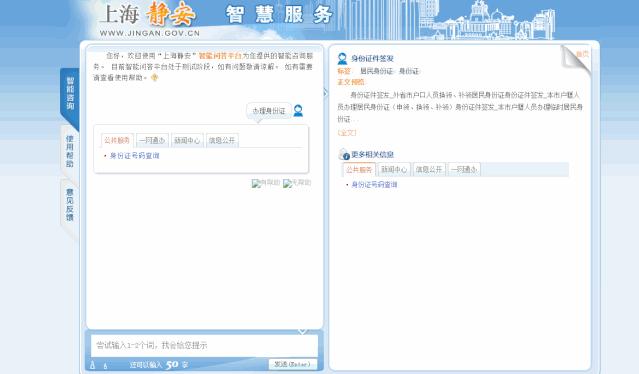The width and height of the screenshot is (639, 374).
Task: Click the 智慧服务 banner title
Action: [x=279, y=15]
